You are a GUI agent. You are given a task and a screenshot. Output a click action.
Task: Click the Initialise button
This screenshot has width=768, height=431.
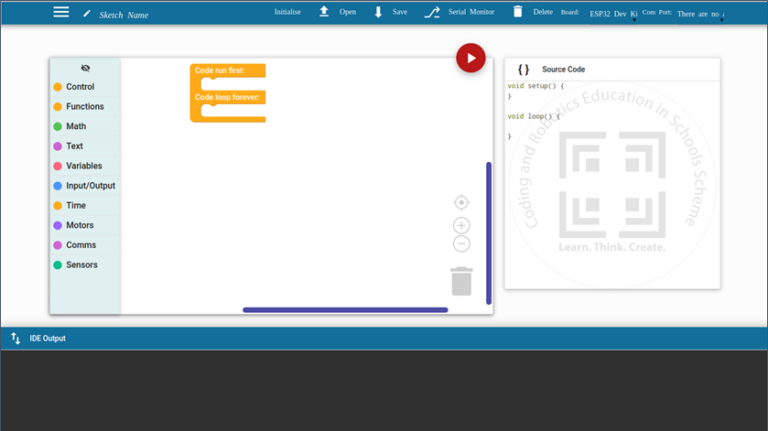click(288, 12)
